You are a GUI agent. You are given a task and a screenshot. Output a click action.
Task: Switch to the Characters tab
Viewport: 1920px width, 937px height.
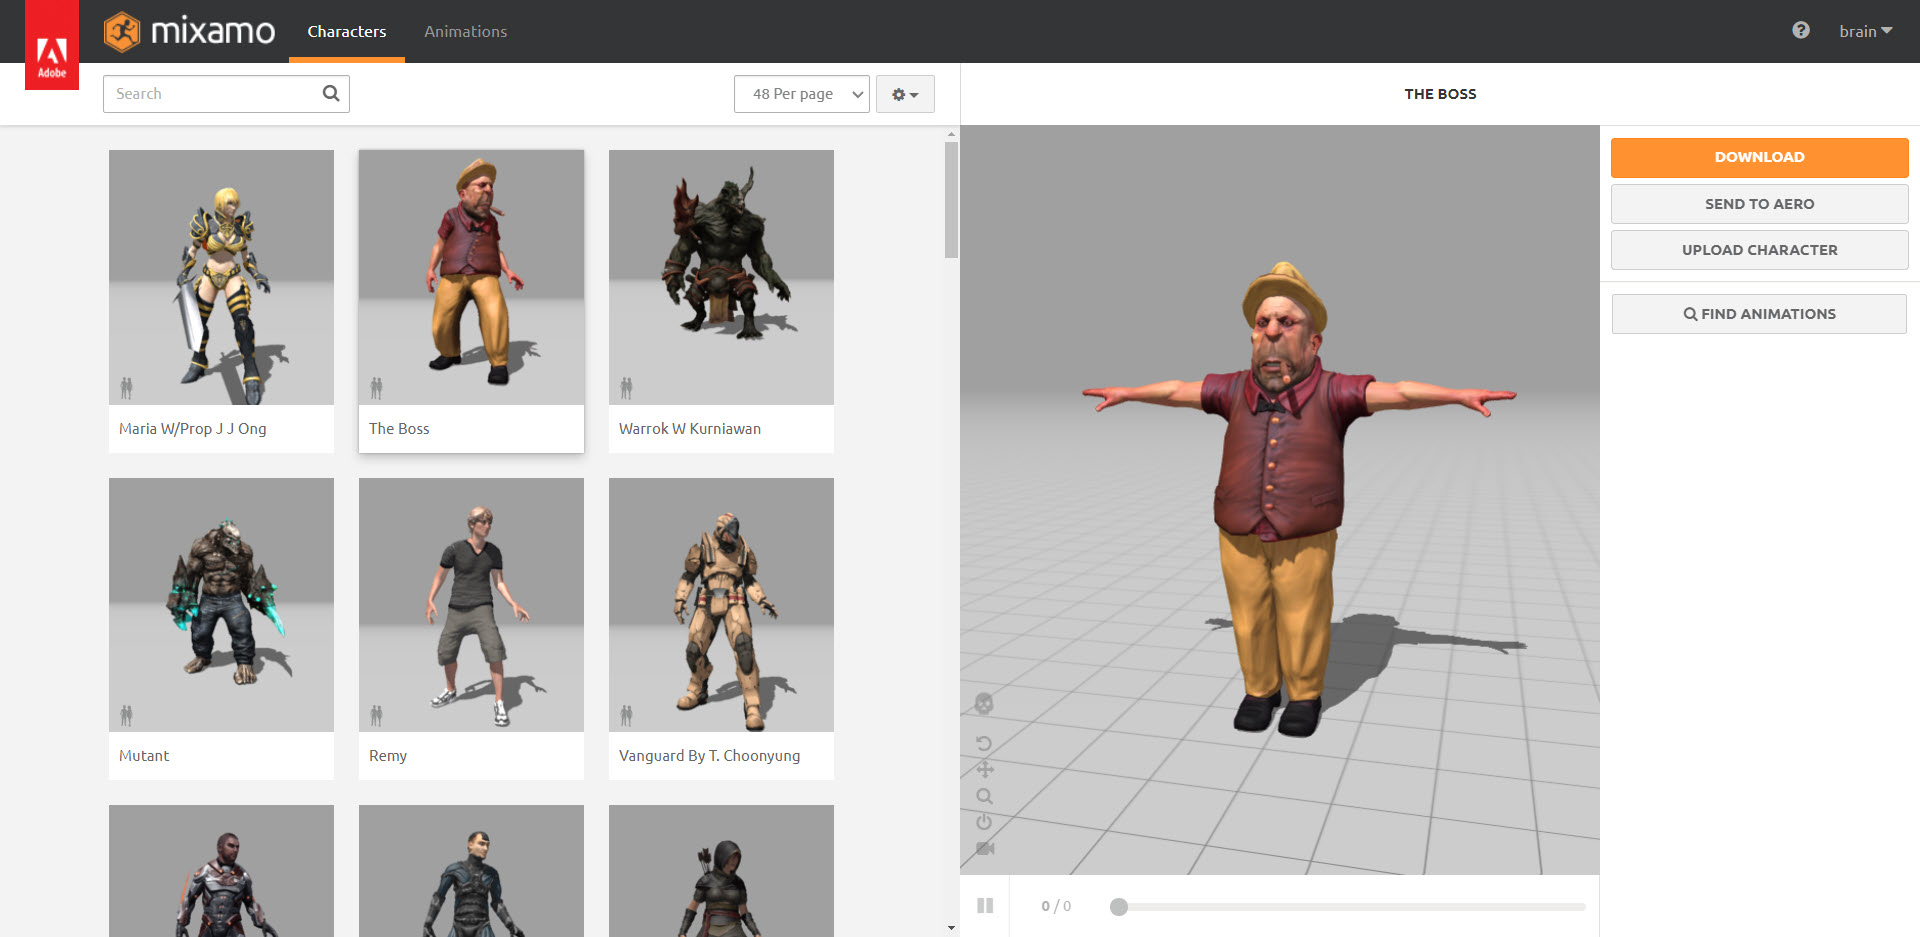click(x=347, y=31)
